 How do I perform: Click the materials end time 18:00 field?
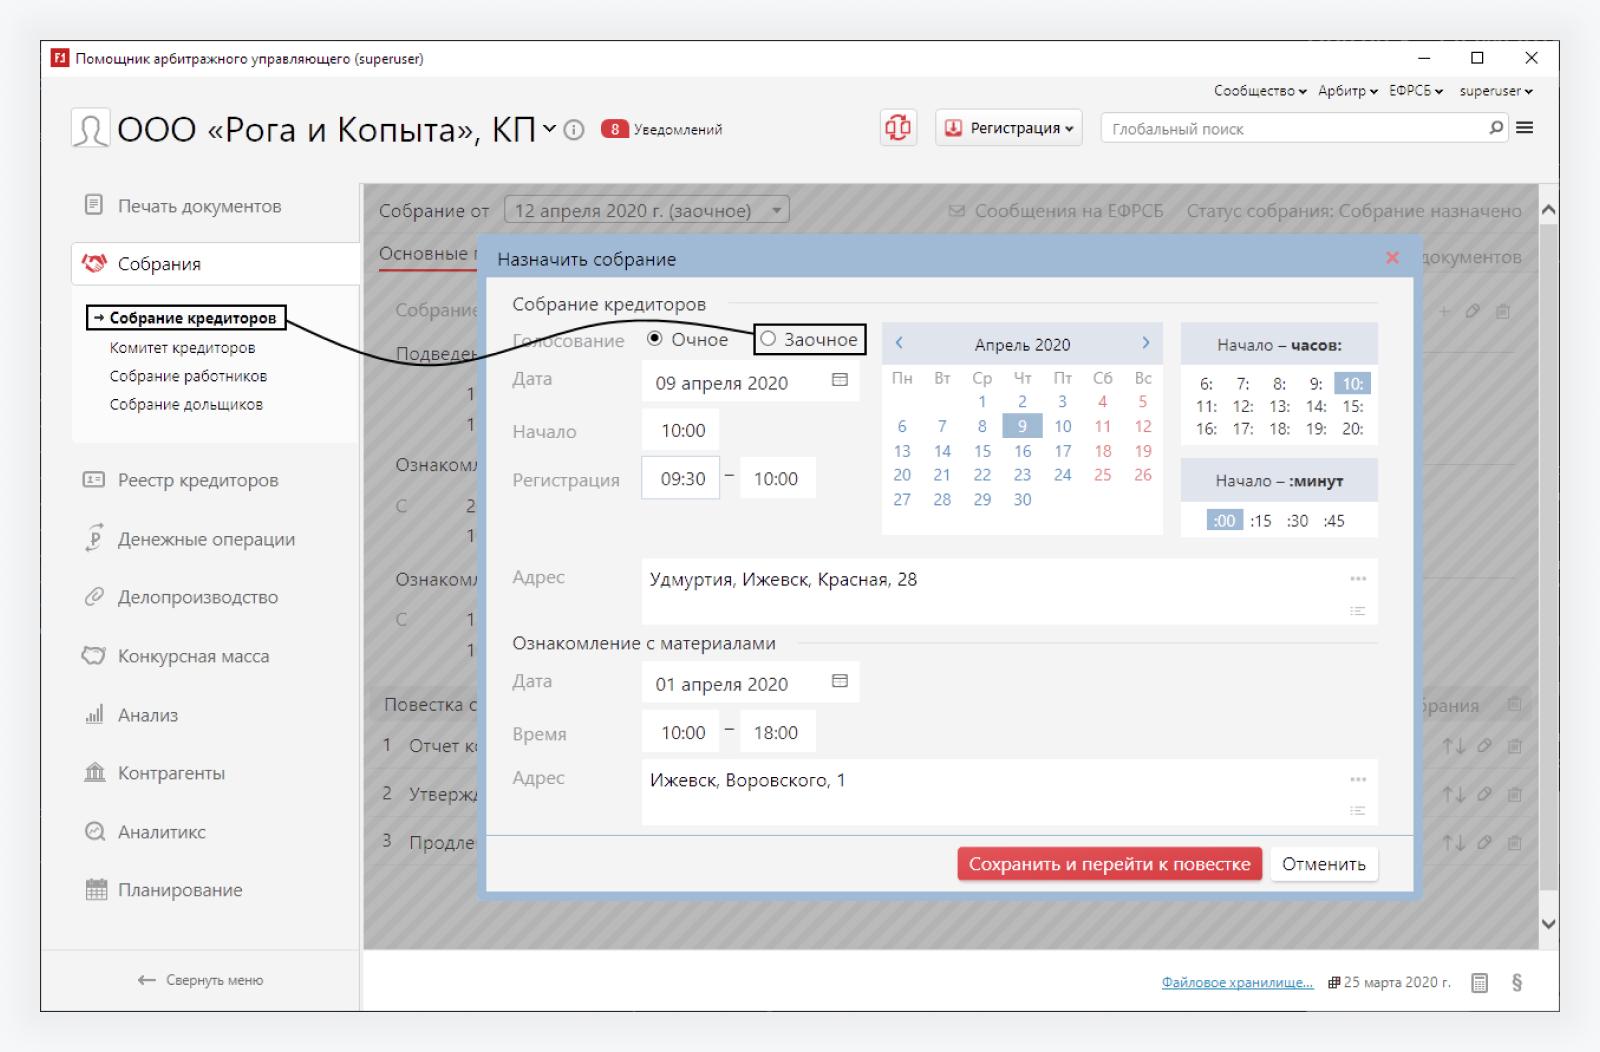776,733
